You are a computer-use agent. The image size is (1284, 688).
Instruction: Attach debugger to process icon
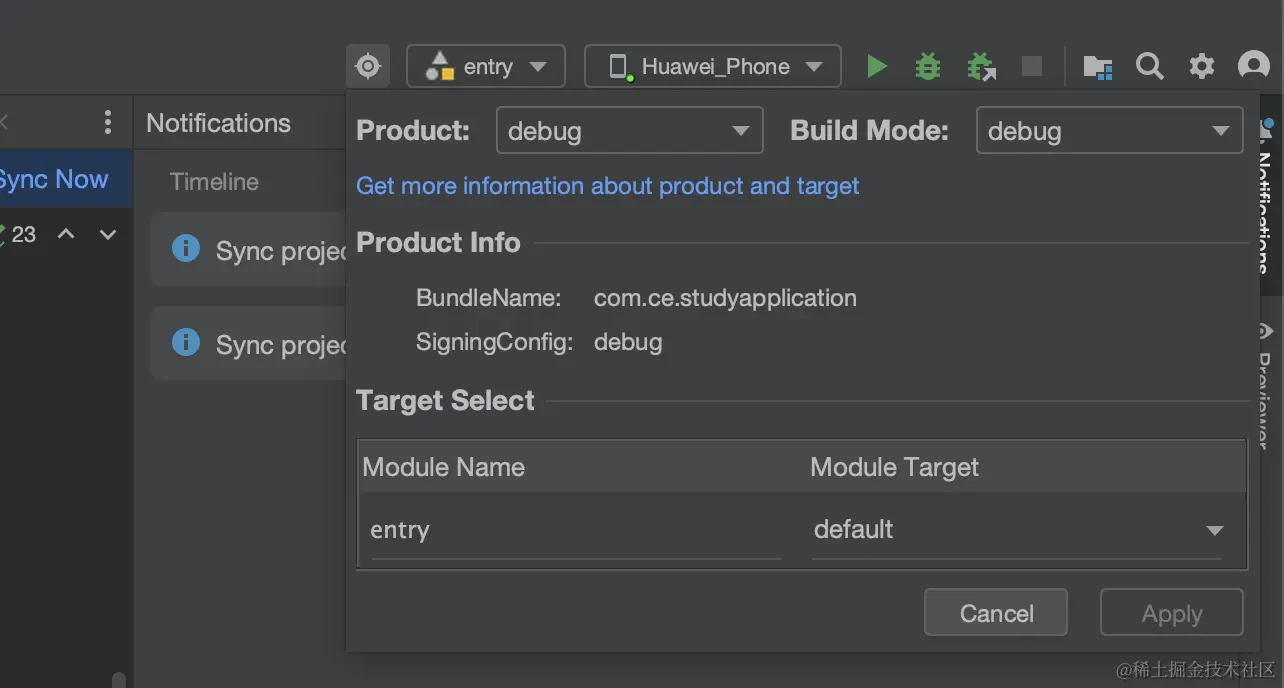[x=981, y=67]
